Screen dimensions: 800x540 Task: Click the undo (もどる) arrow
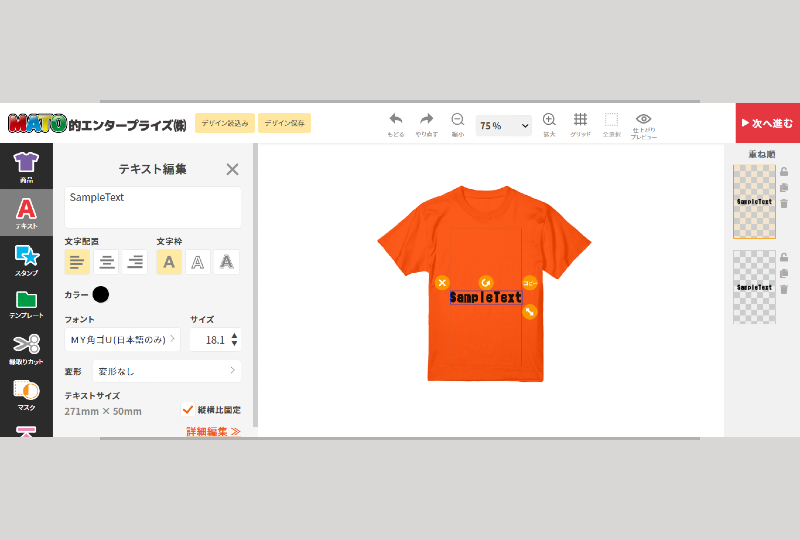point(396,123)
